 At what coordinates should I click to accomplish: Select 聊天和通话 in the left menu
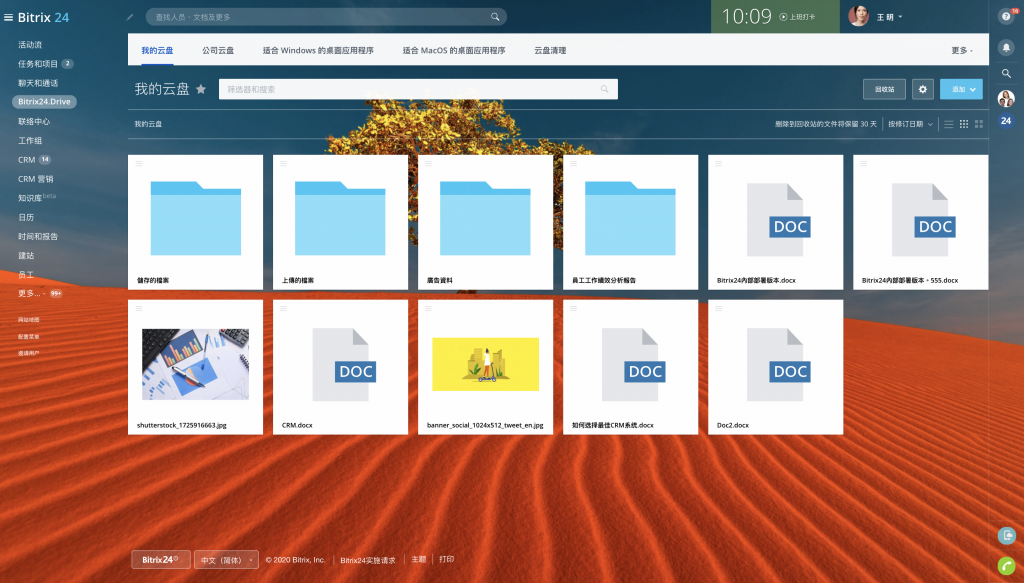click(x=38, y=83)
